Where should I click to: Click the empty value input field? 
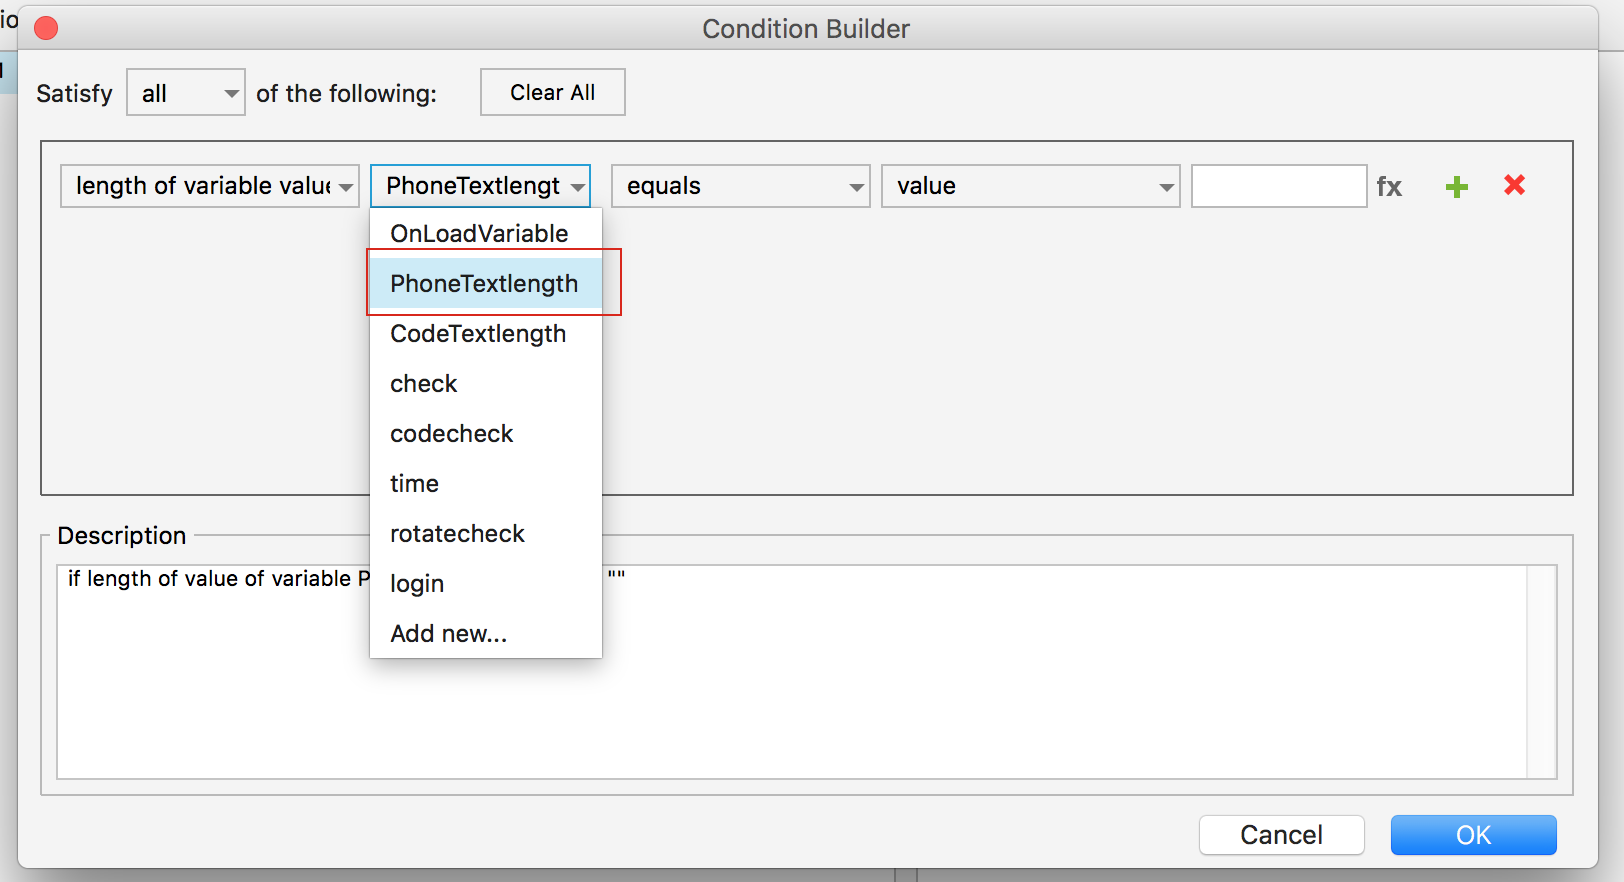(x=1279, y=187)
